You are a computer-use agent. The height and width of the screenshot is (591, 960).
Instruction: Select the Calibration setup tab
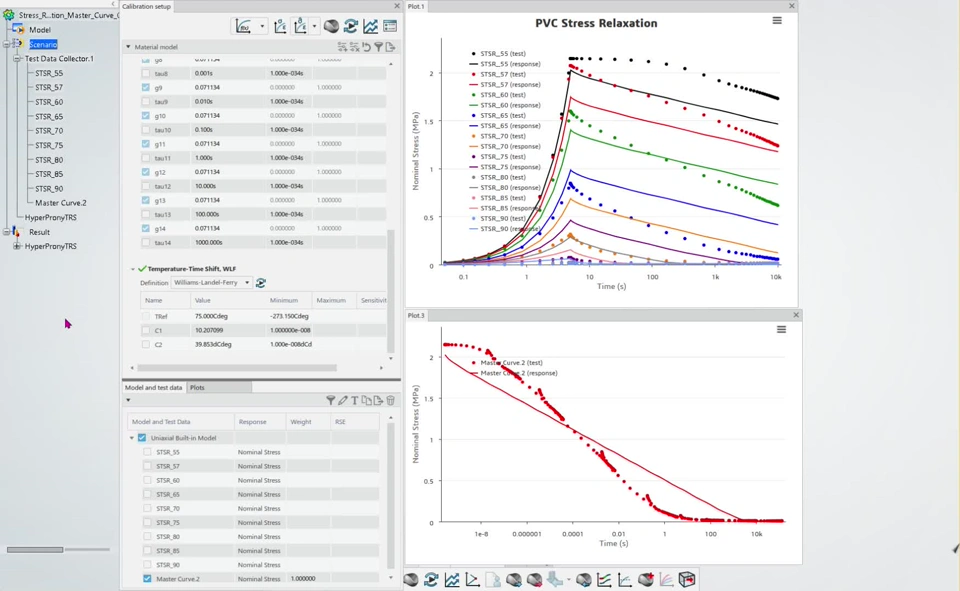point(146,6)
